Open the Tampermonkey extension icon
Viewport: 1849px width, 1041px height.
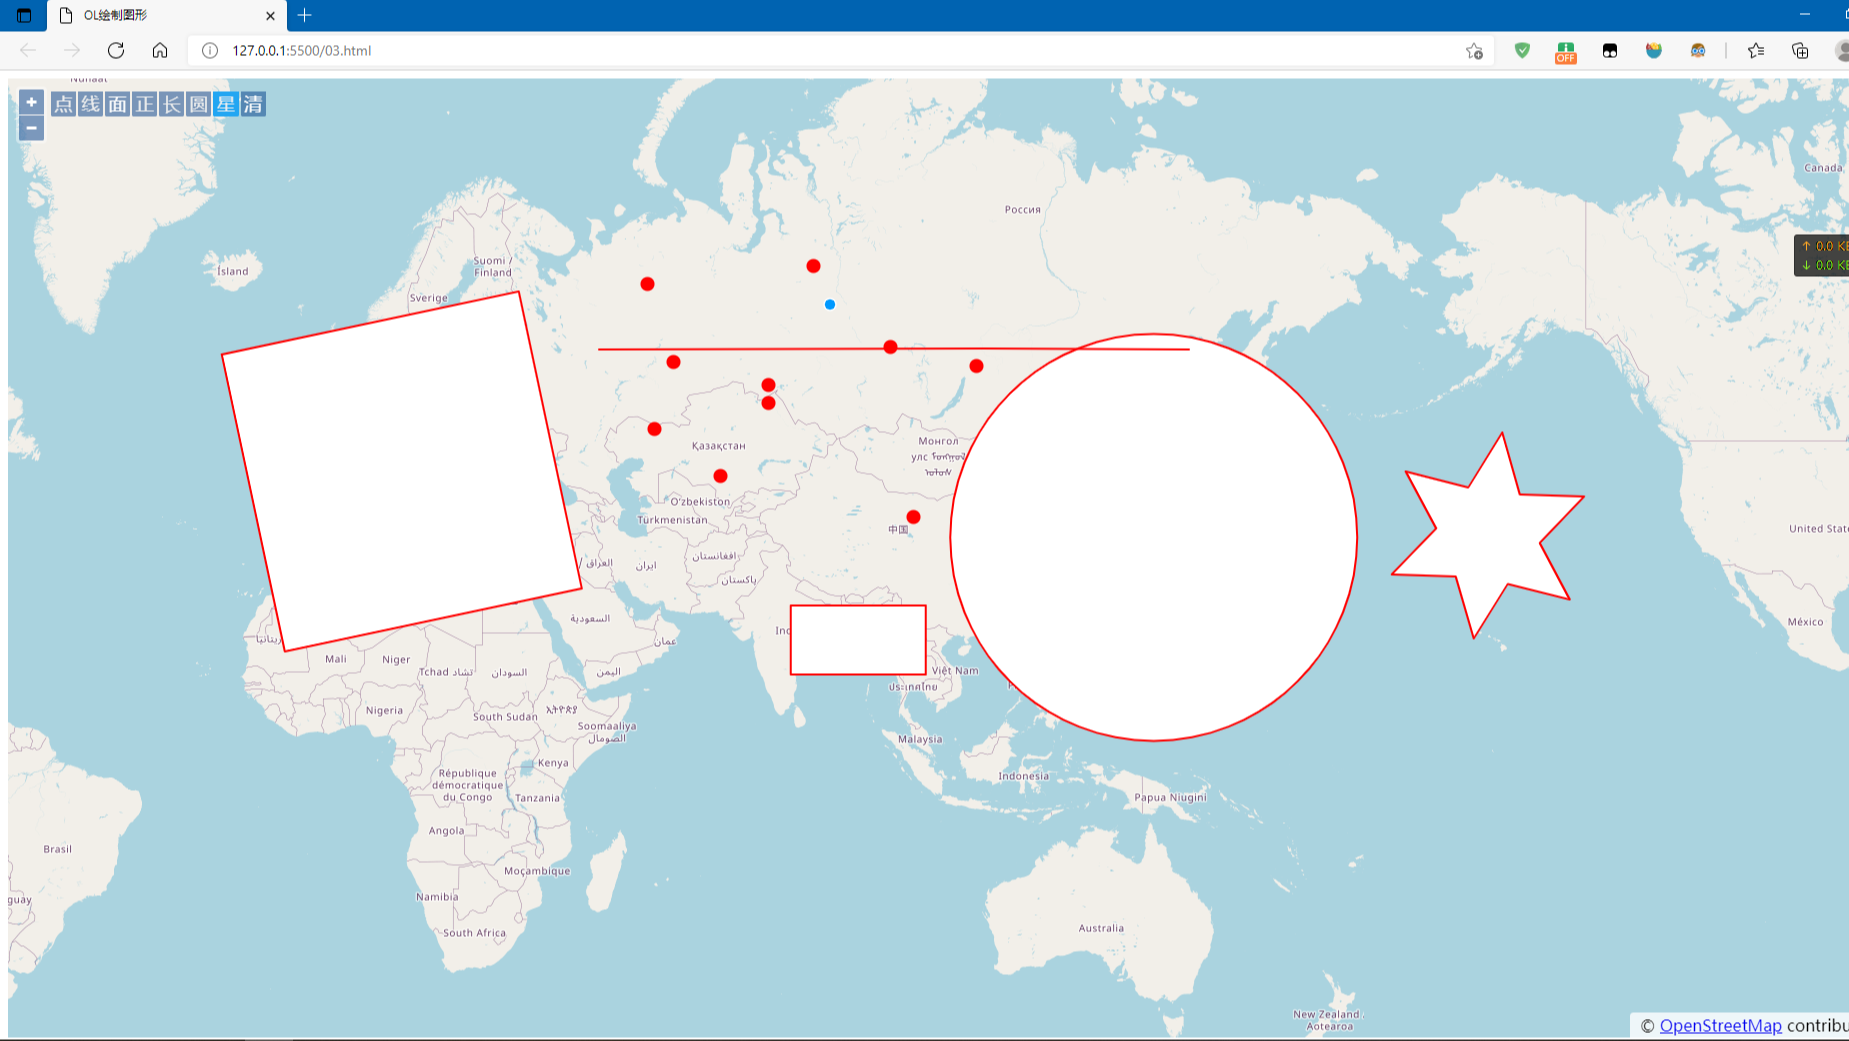click(1610, 50)
